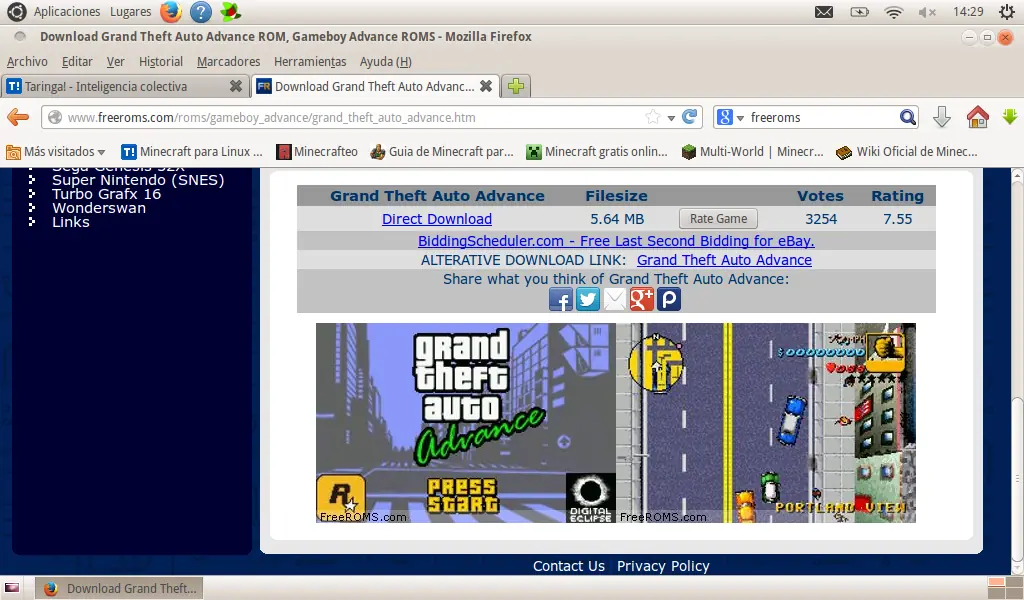Open Minecraft para Linux bookmark
Viewport: 1024px width, 600px height.
tap(192, 152)
